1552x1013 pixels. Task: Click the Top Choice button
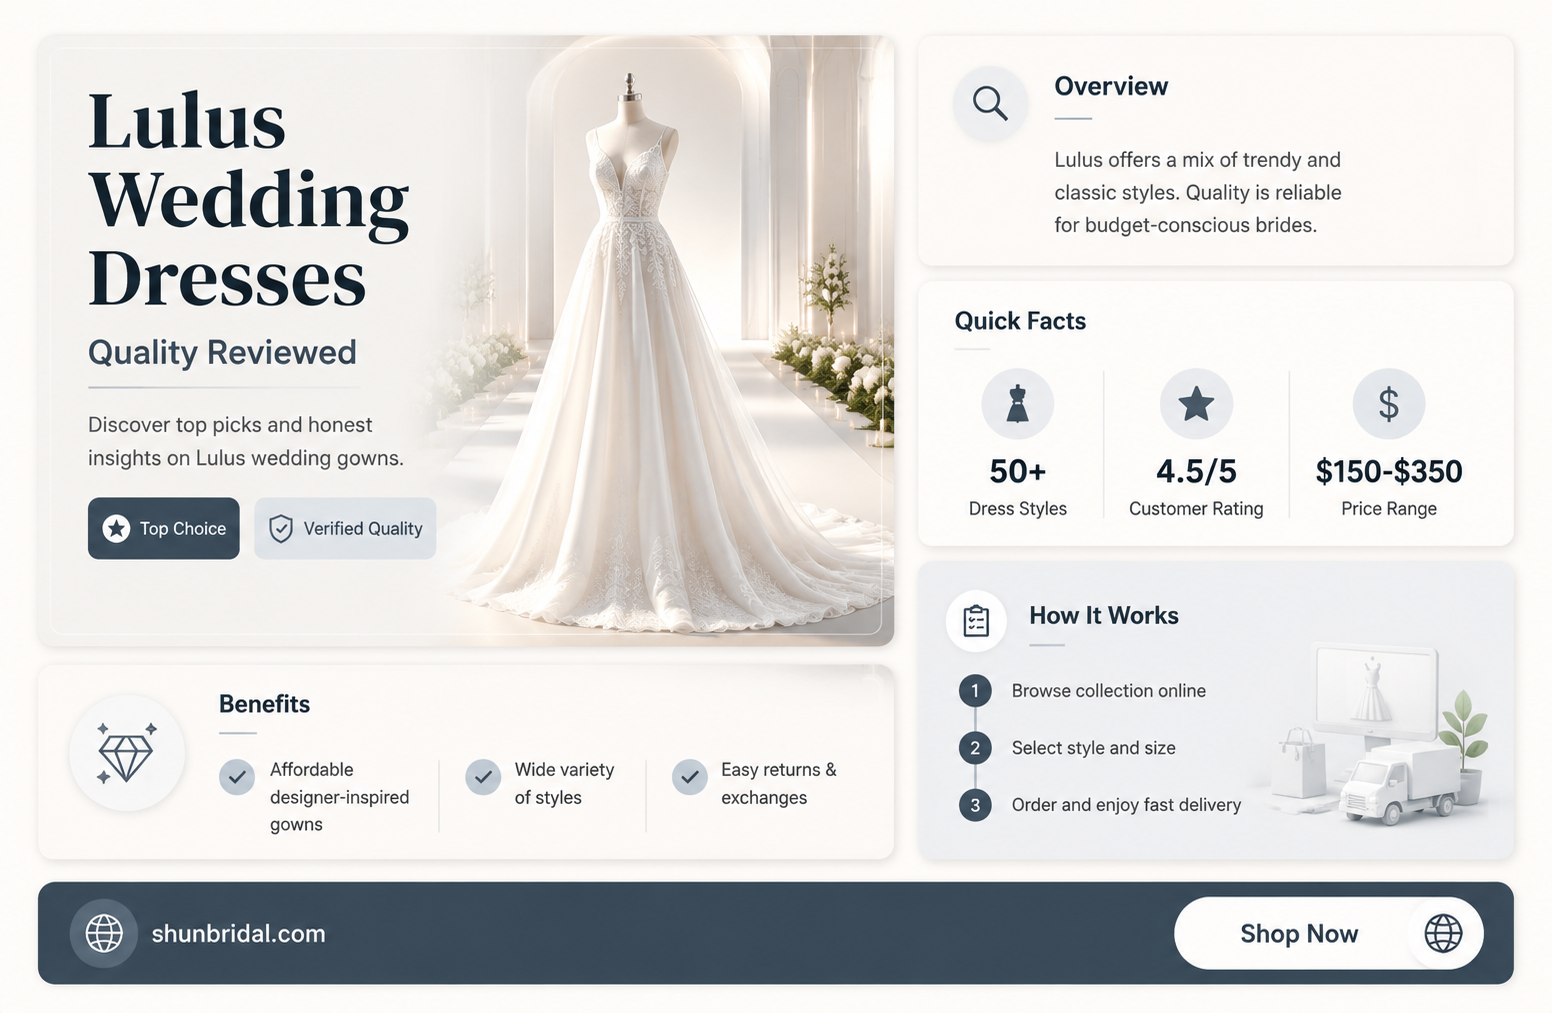tap(164, 528)
